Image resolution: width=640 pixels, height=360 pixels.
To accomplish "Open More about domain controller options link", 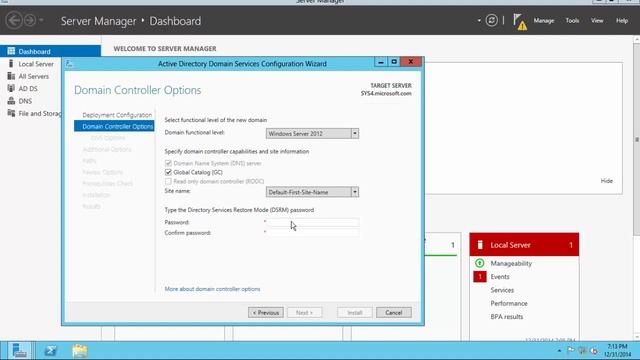I will pyautogui.click(x=212, y=289).
